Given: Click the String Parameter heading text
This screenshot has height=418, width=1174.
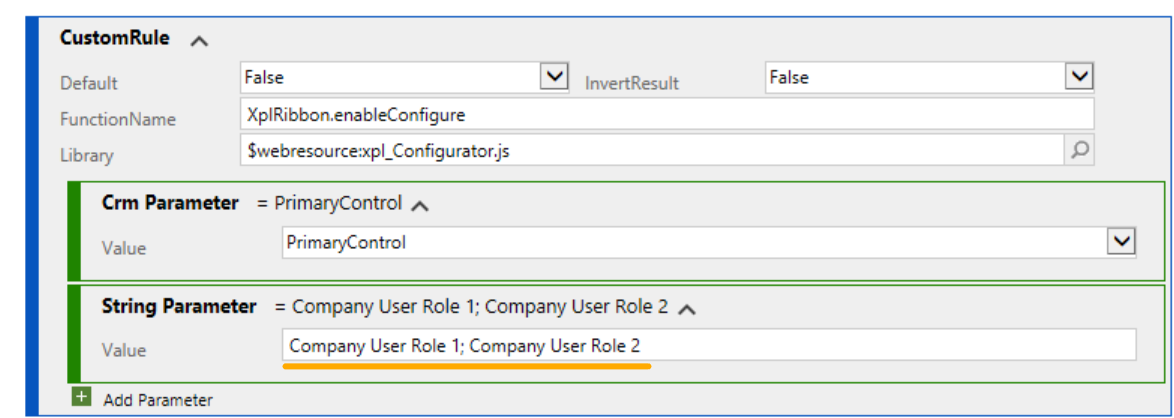Looking at the screenshot, I should [x=179, y=306].
